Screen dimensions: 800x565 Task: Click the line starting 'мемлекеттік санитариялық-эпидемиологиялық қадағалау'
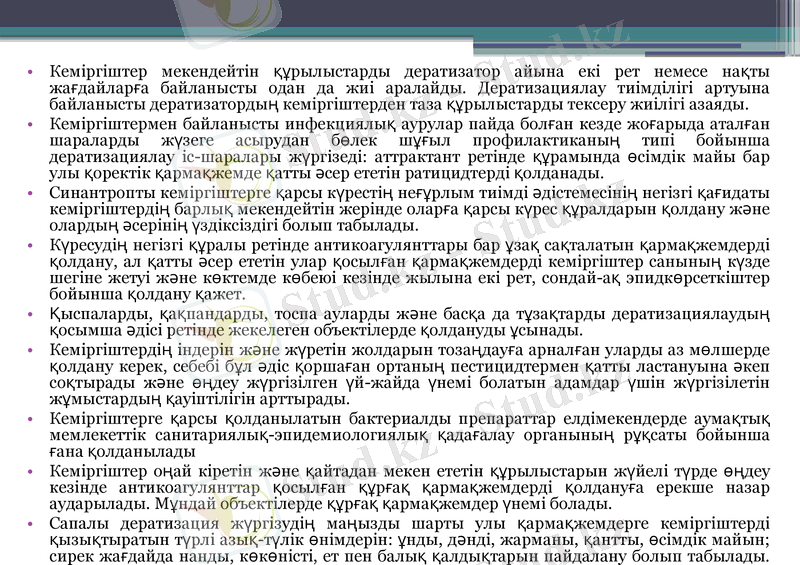pyautogui.click(x=409, y=436)
